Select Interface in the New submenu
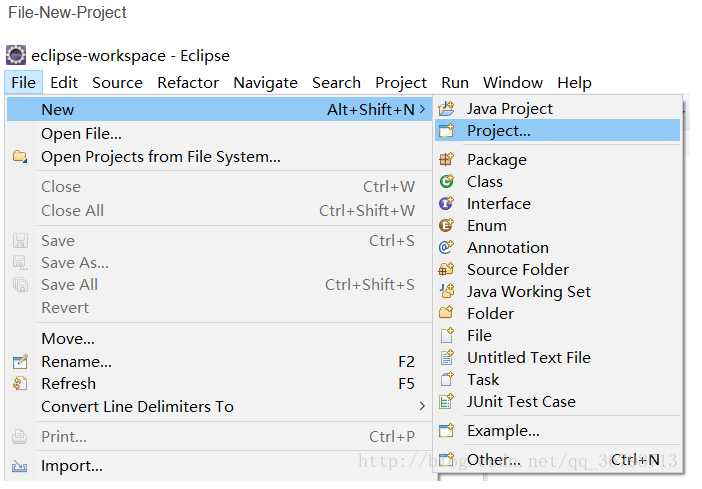702x489 pixels. click(558, 203)
